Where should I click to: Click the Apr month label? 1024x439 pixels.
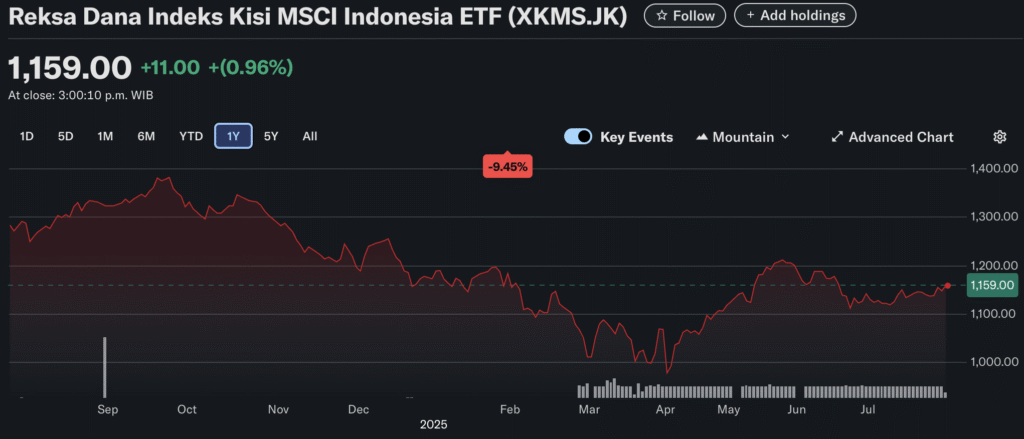click(665, 410)
